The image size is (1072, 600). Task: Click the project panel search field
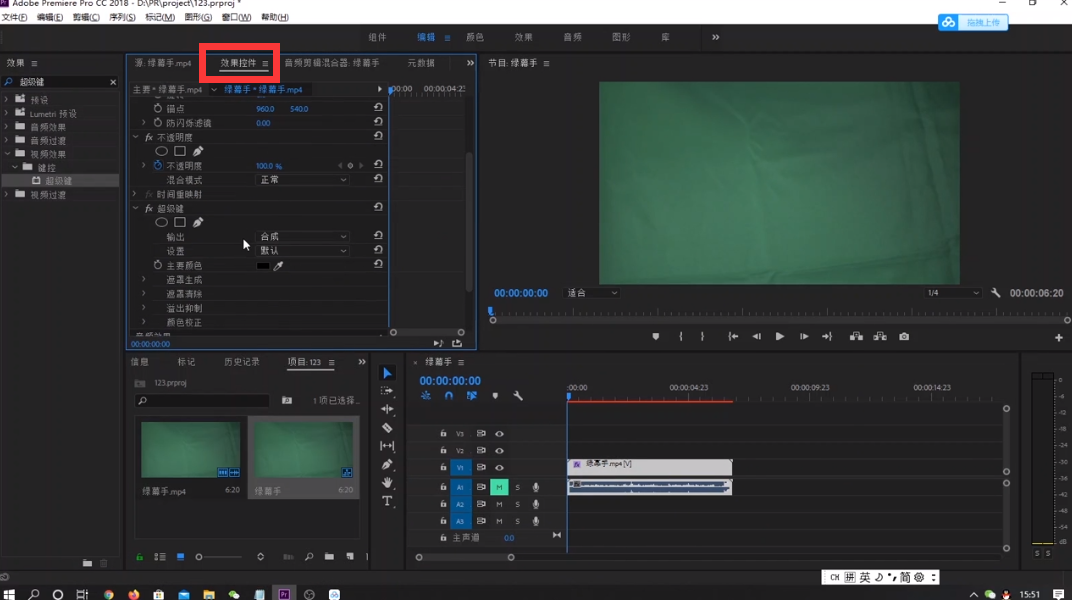click(x=202, y=400)
